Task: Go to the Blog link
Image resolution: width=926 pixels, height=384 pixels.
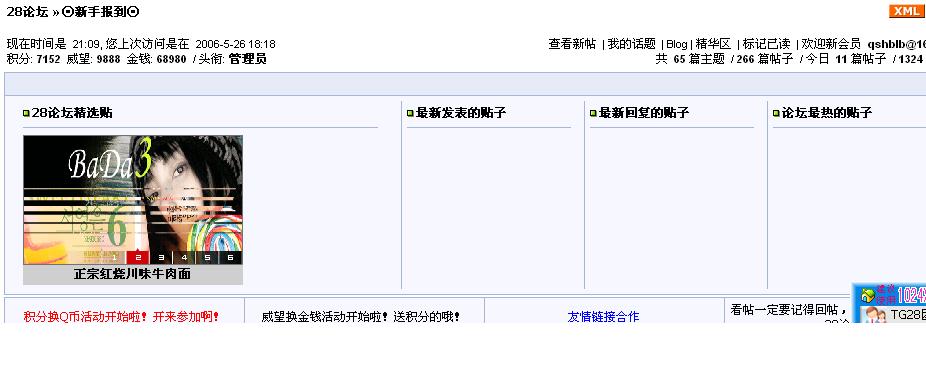Action: coord(677,44)
